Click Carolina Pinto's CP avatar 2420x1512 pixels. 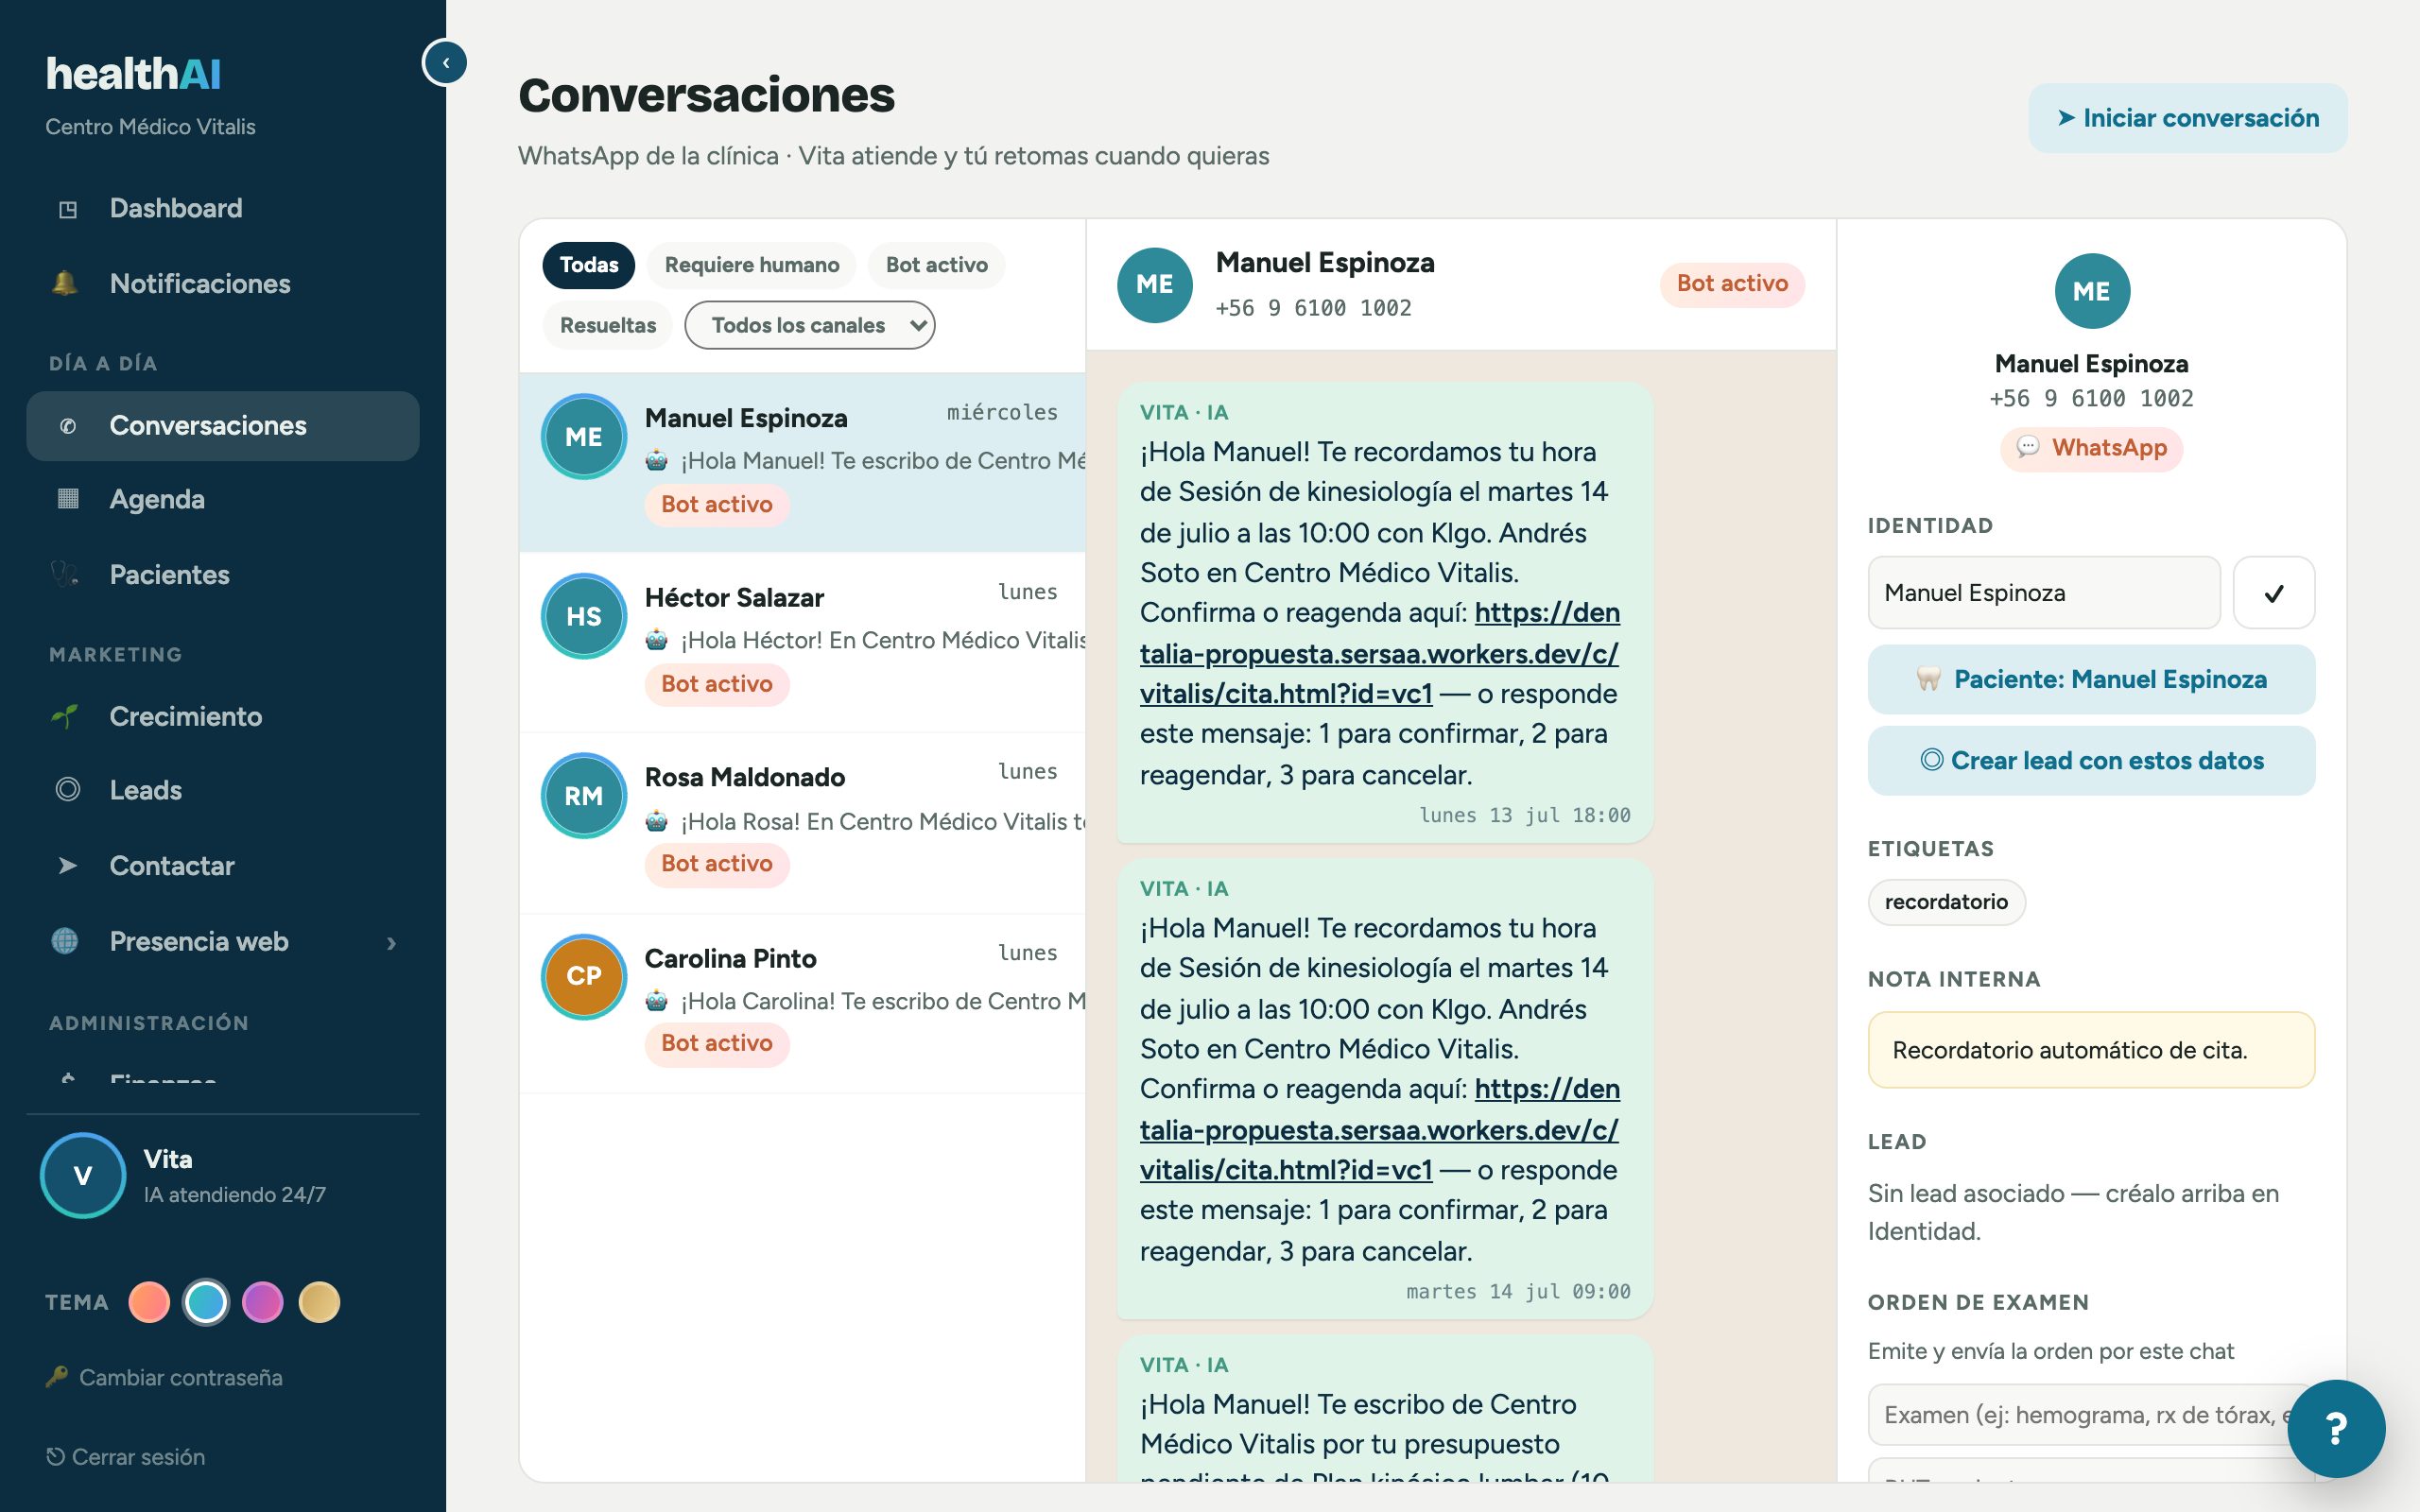tap(584, 976)
